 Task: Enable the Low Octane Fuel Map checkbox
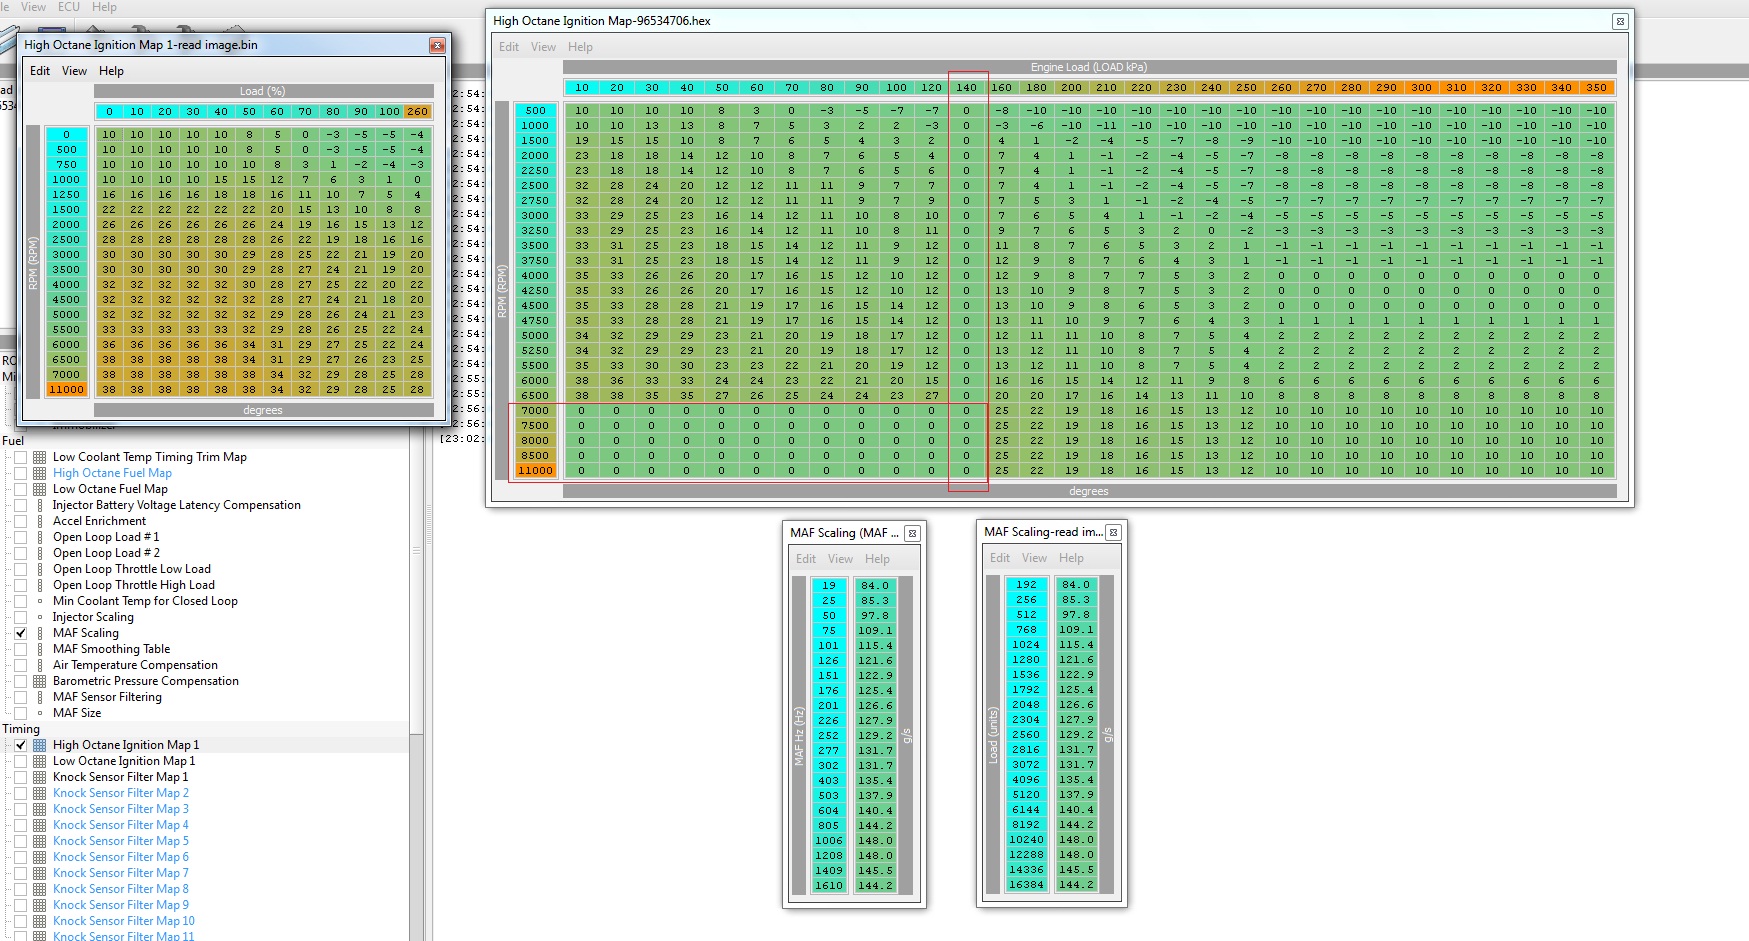point(20,489)
